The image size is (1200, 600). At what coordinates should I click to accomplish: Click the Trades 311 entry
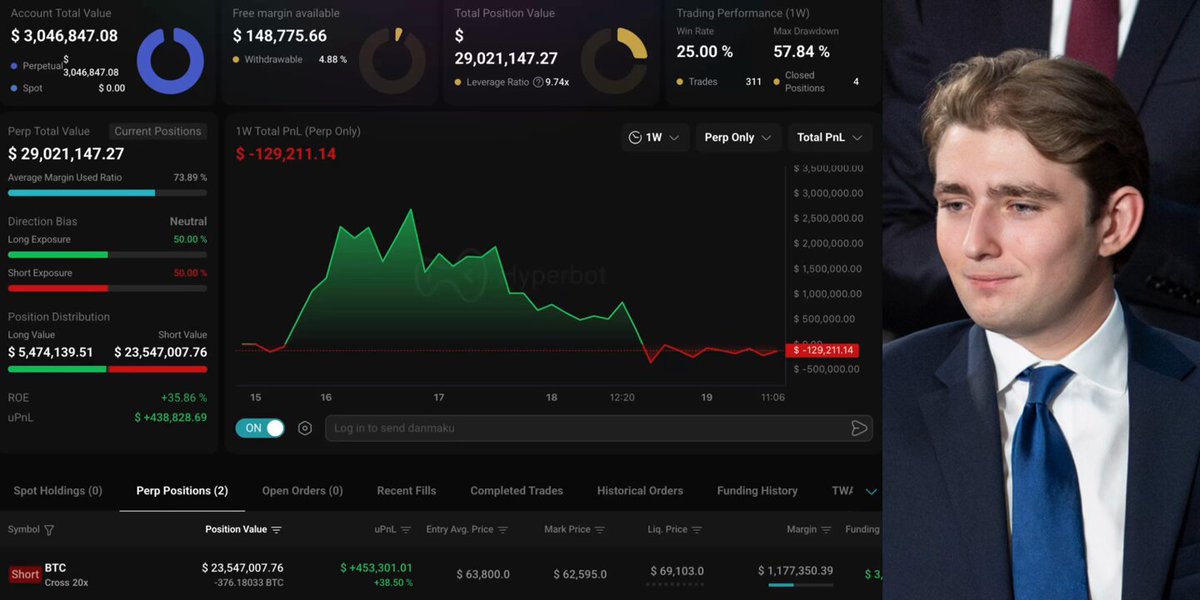719,82
